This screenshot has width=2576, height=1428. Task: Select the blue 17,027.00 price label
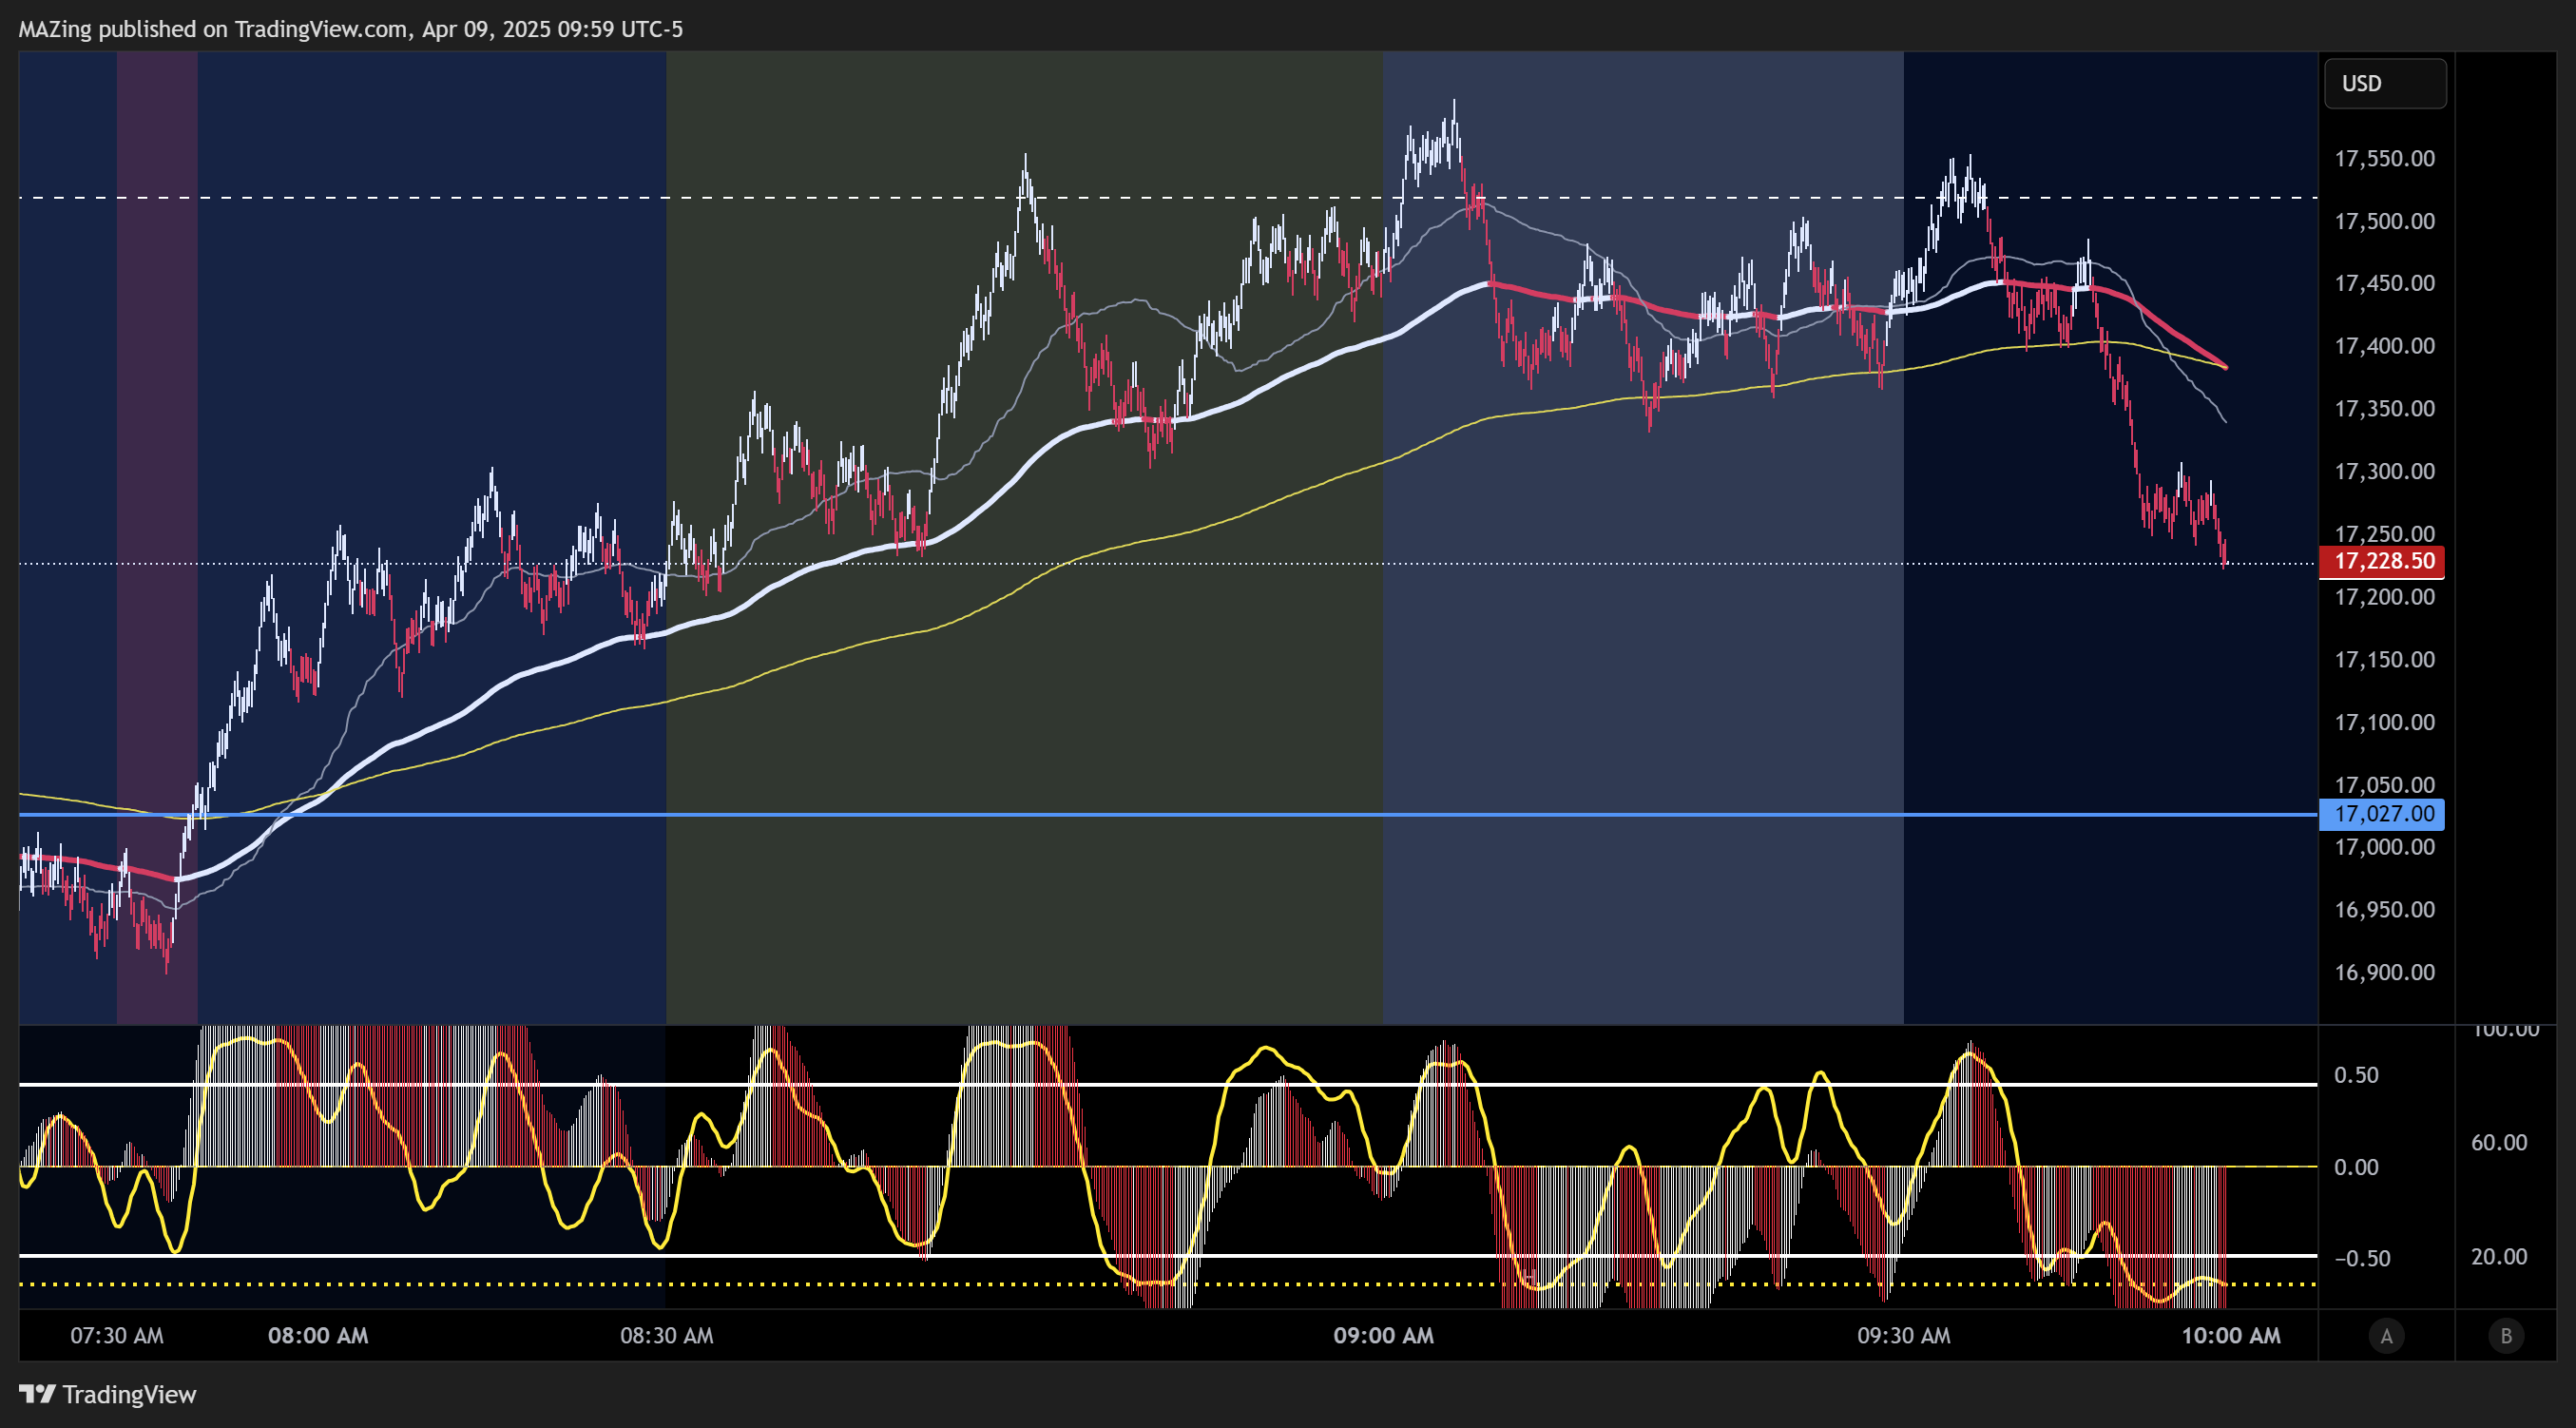(2382, 814)
